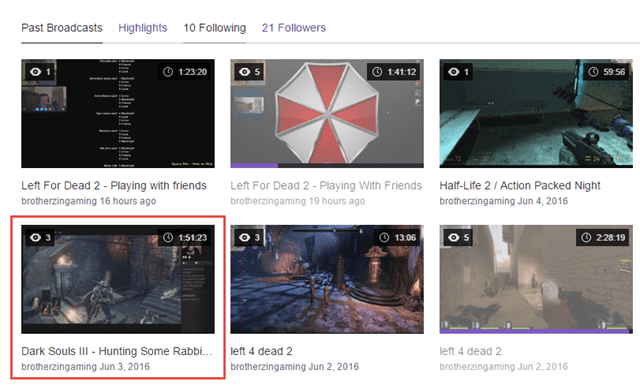View the 21 Followers tab
The width and height of the screenshot is (640, 385).
pyautogui.click(x=294, y=28)
